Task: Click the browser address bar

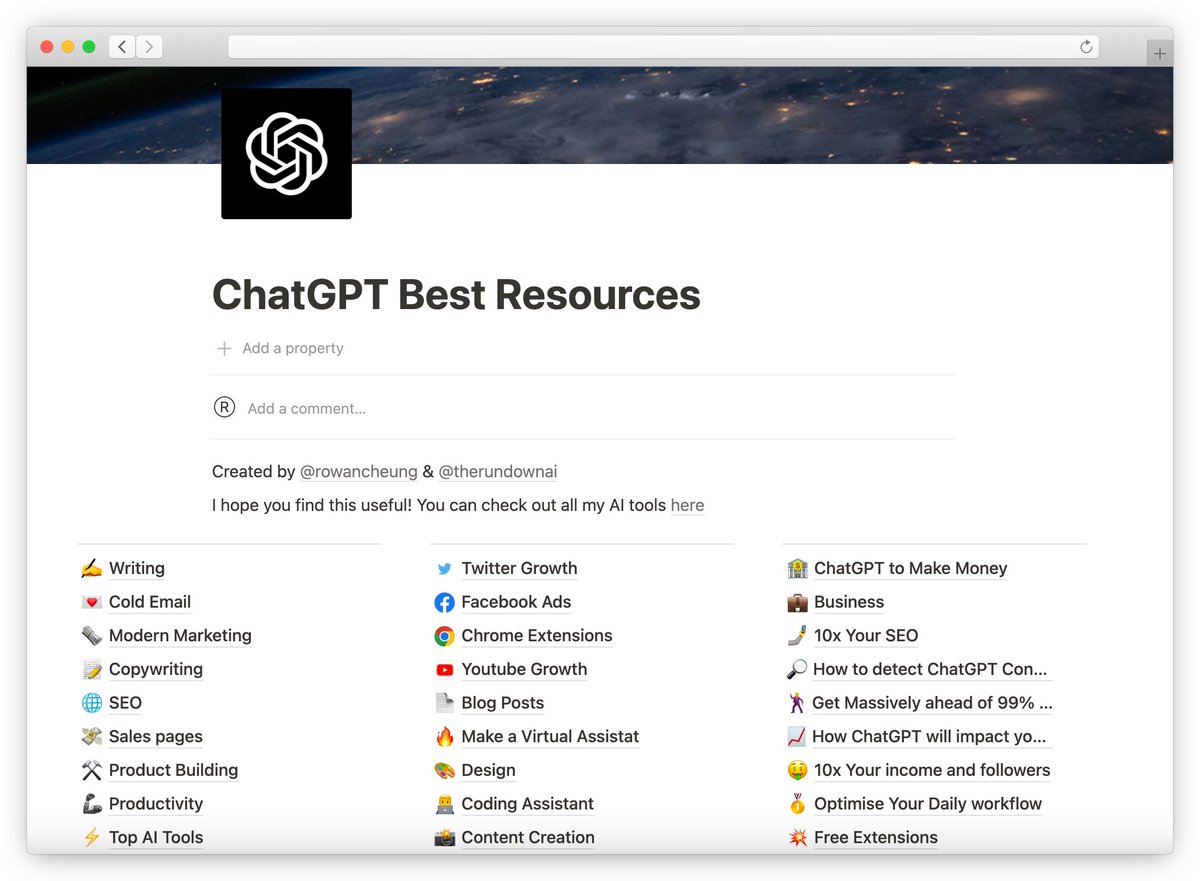Action: (657, 46)
